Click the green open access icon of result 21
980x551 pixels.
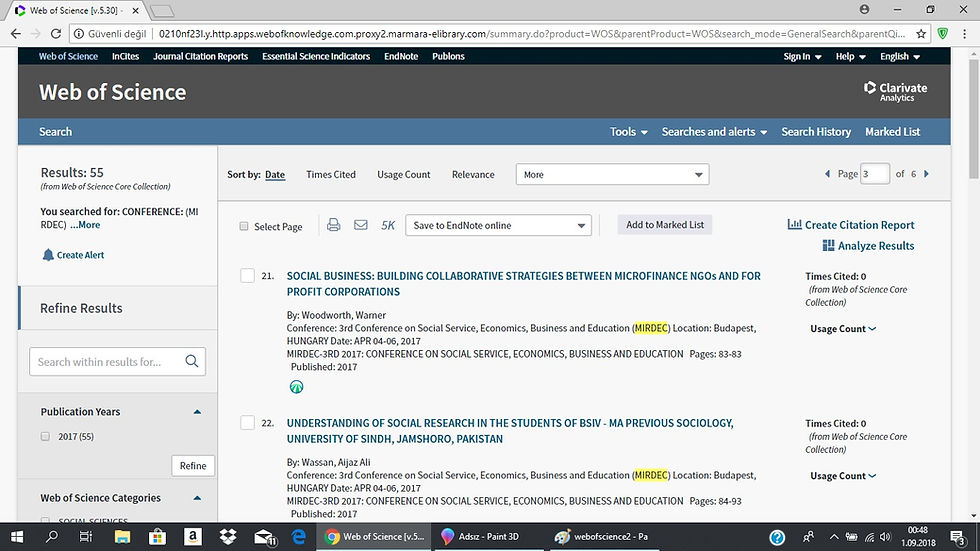coord(296,387)
